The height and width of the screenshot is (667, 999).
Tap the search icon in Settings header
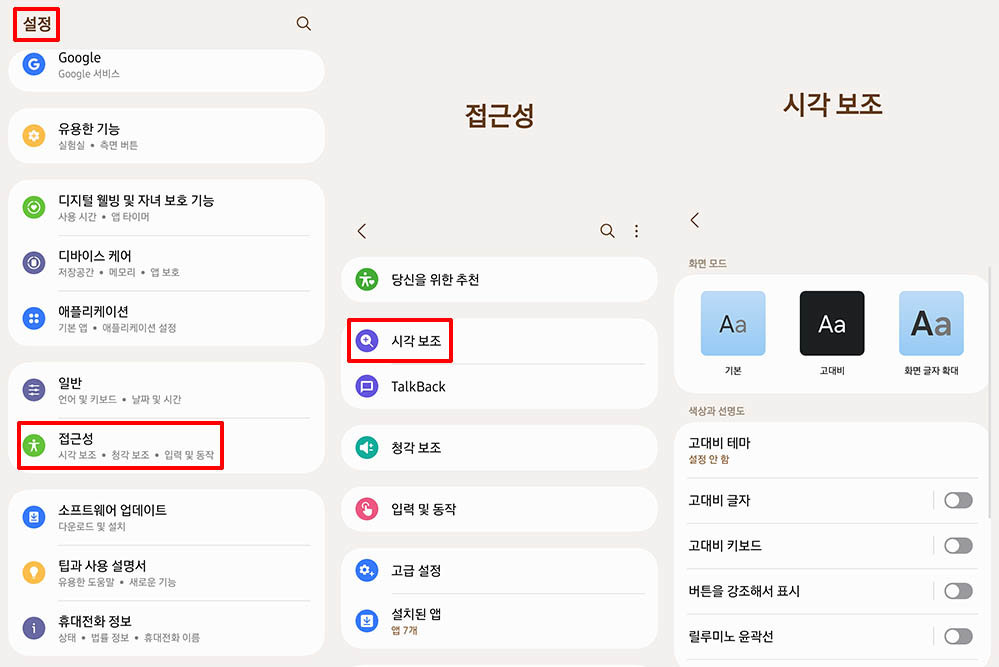click(x=304, y=24)
